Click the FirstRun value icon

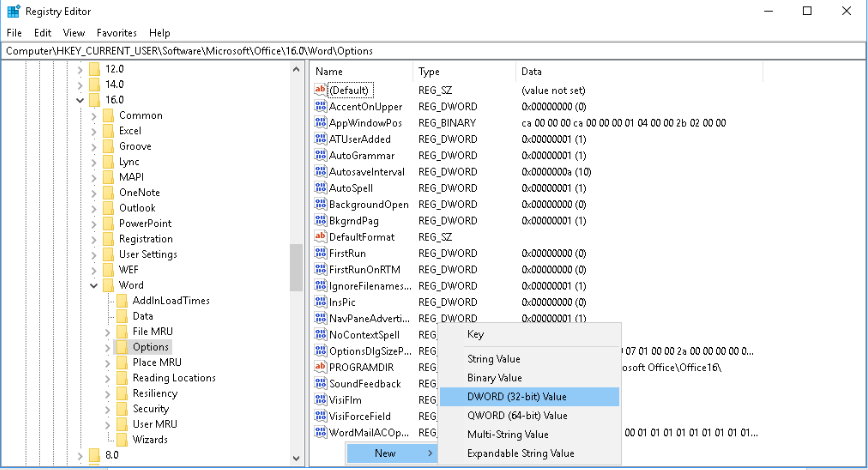tap(321, 253)
